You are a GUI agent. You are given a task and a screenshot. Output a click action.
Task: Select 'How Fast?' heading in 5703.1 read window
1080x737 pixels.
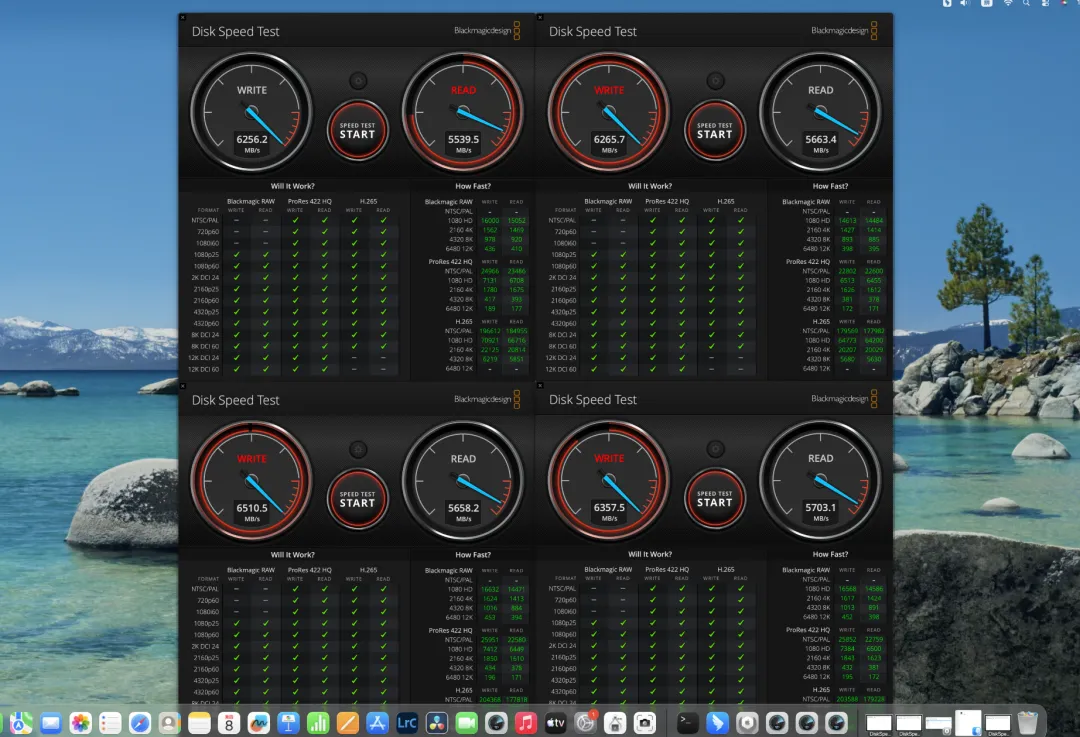831,554
